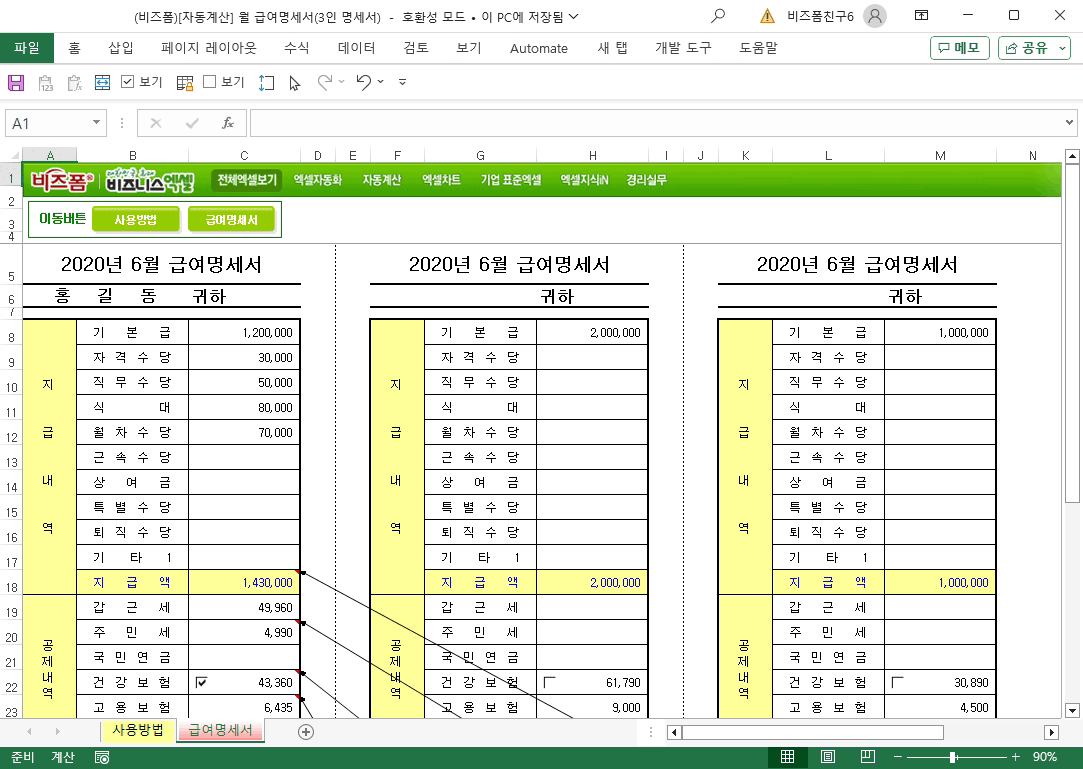
Task: Select the pointer arrow tool icon
Action: point(295,83)
